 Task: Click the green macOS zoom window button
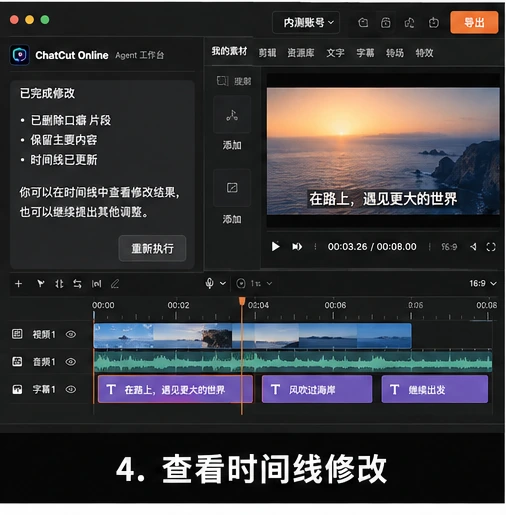point(45,20)
